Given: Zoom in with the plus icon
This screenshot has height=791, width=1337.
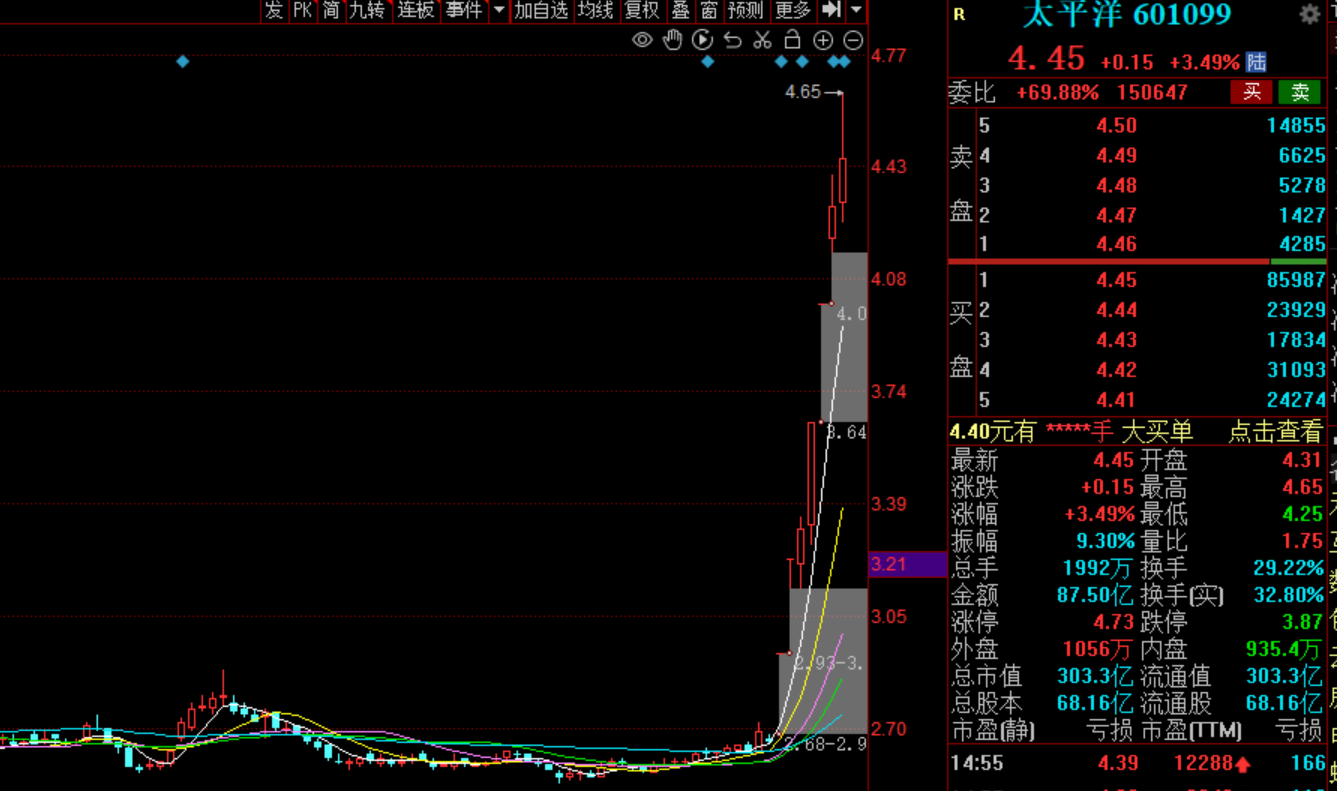Looking at the screenshot, I should point(823,40).
